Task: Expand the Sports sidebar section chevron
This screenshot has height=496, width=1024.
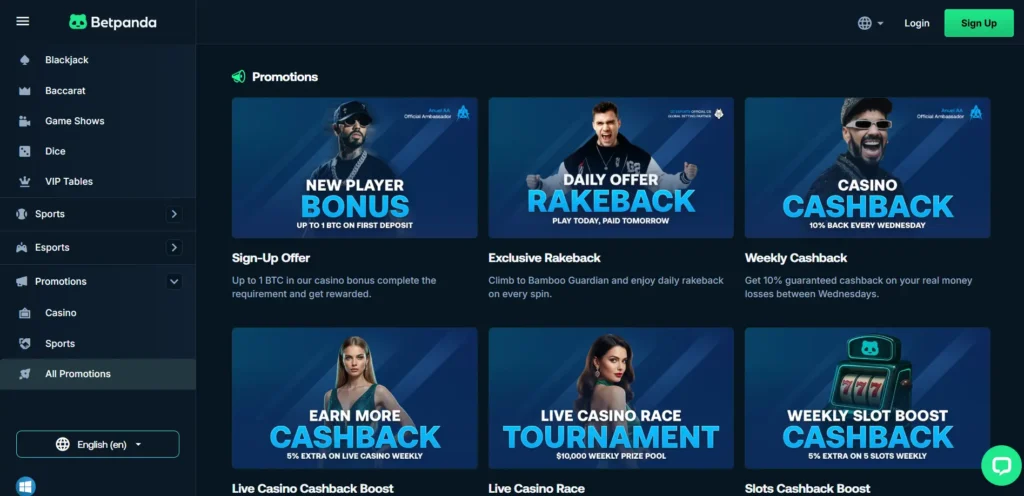Action: click(x=174, y=214)
